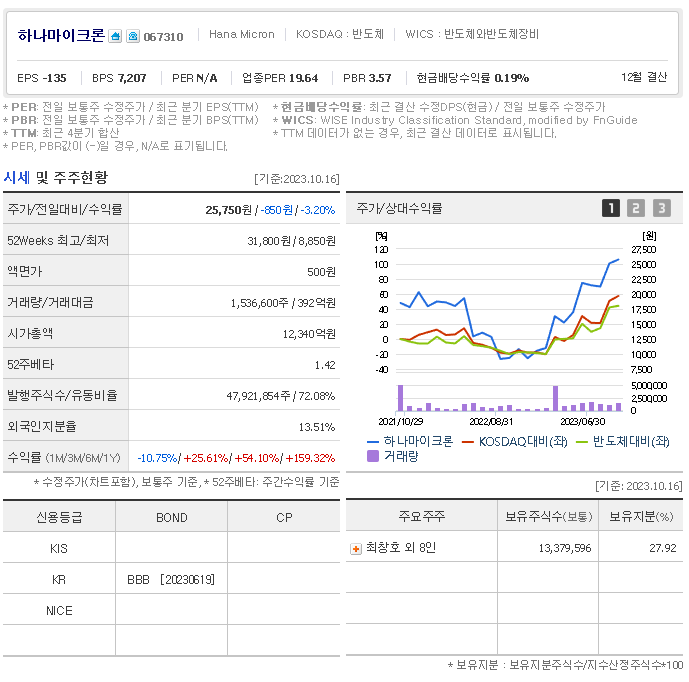The image size is (689, 682).
Task: Click the 액면가 row label
Action: (x=25, y=272)
